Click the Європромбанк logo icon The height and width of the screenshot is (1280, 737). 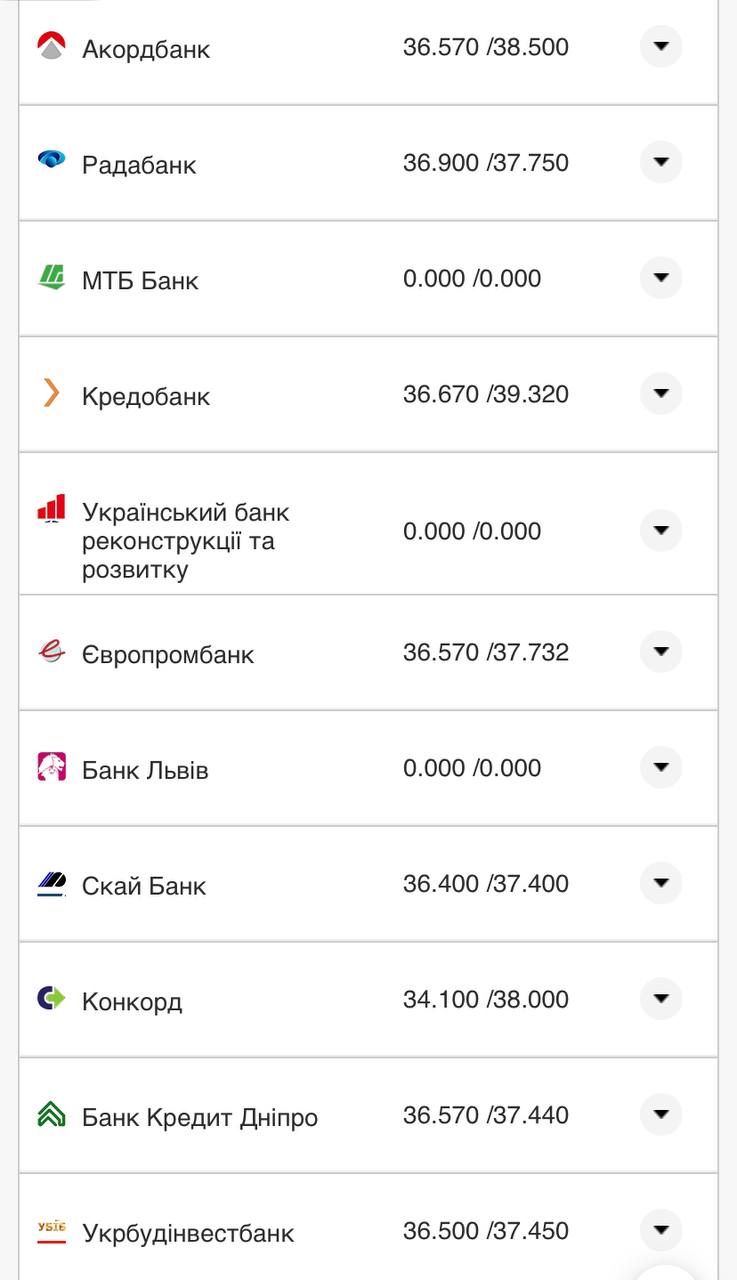point(51,652)
